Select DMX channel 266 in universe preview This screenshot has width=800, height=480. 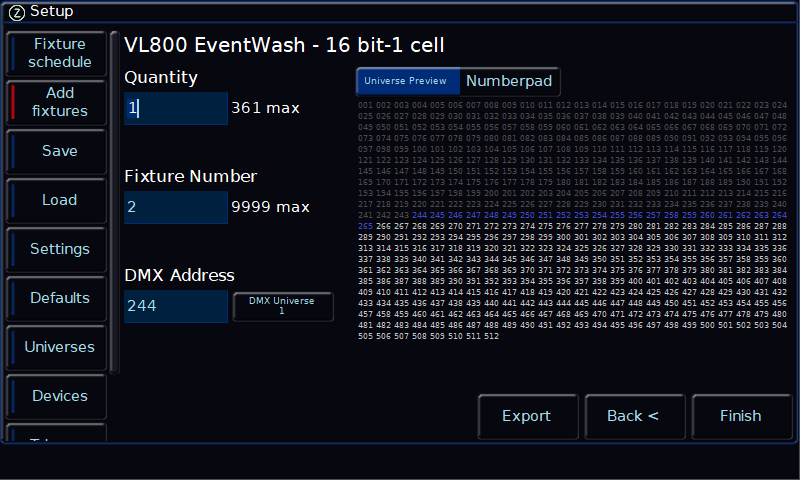383,226
